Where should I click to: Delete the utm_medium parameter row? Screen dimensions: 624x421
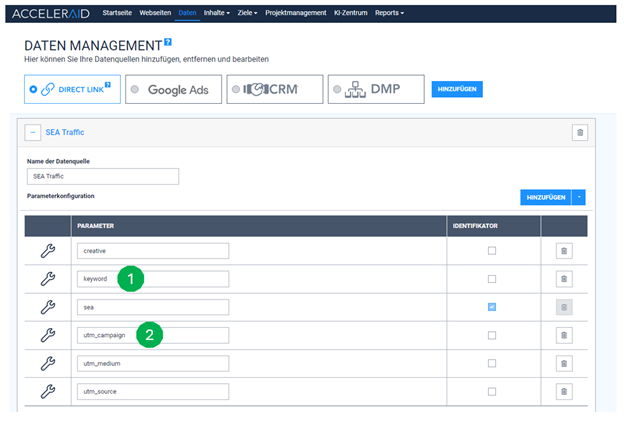point(563,363)
